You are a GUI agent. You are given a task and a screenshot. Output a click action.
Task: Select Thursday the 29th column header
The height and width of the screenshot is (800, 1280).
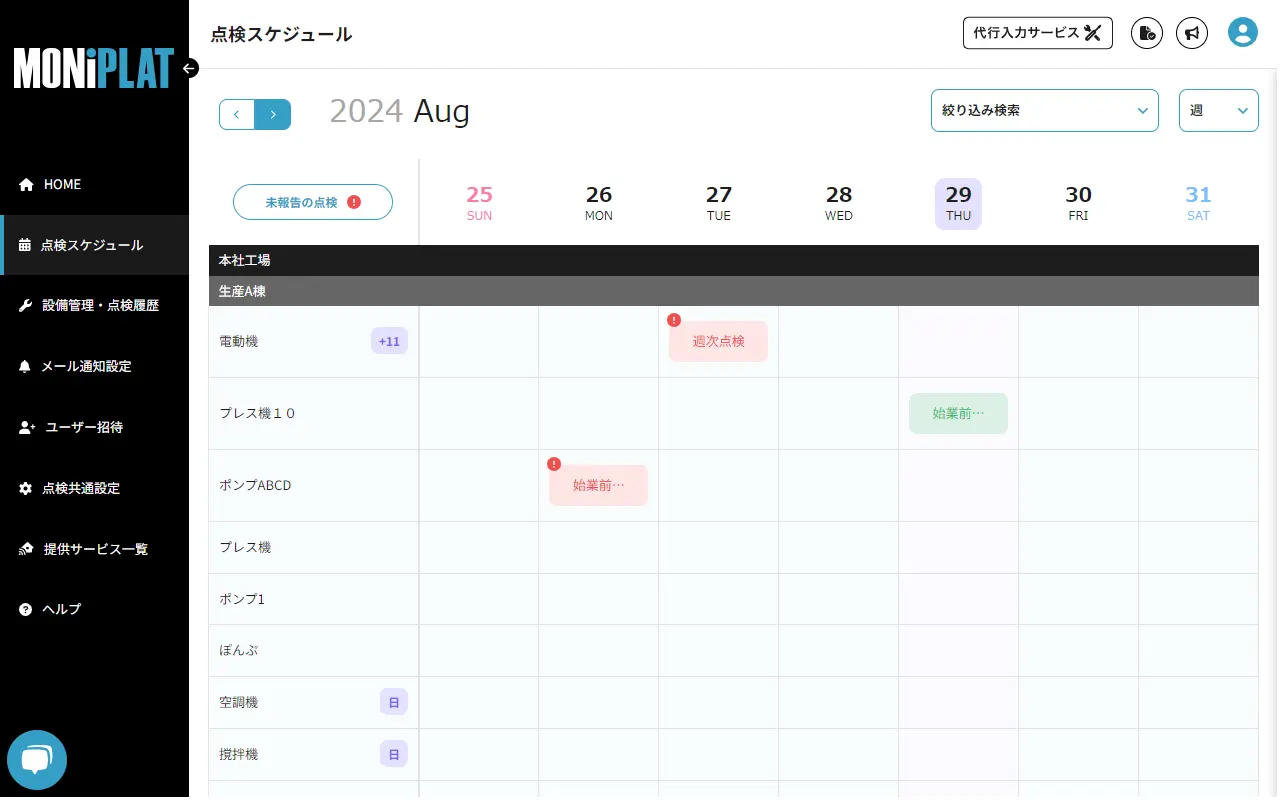pos(958,203)
